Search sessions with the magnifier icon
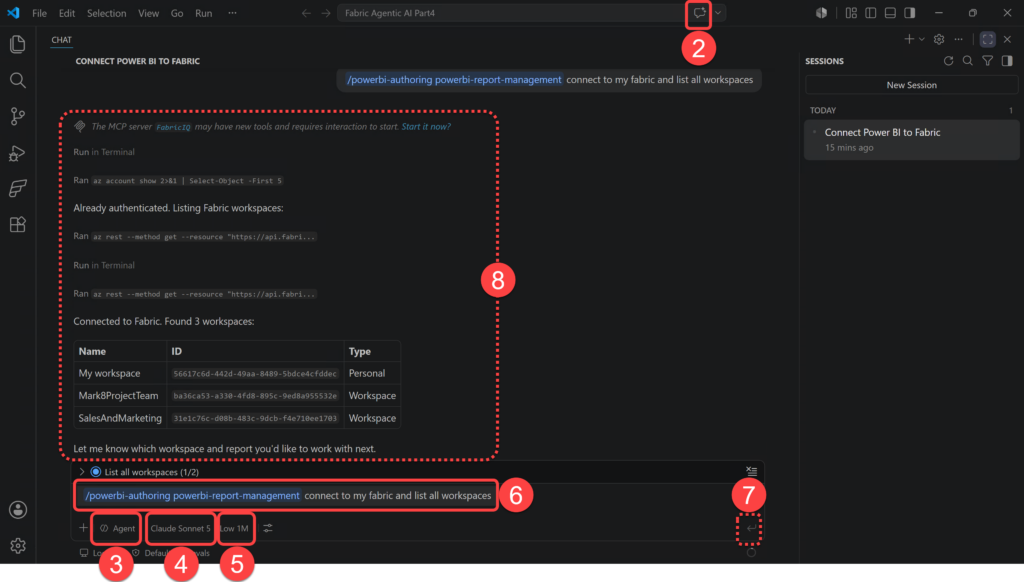1024x582 pixels. click(x=968, y=61)
